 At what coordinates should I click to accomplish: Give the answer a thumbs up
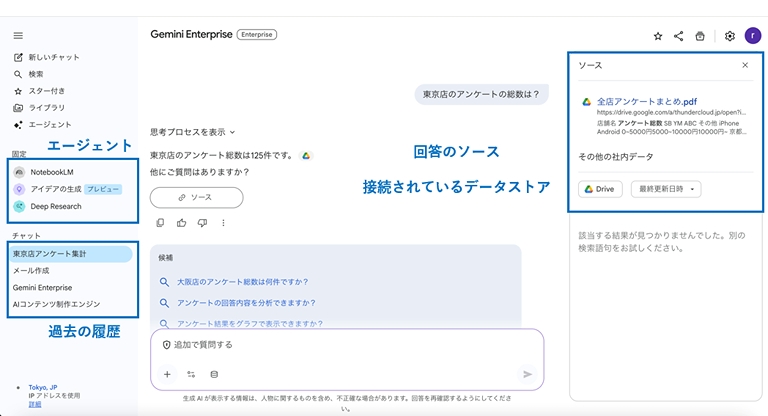[x=181, y=223]
